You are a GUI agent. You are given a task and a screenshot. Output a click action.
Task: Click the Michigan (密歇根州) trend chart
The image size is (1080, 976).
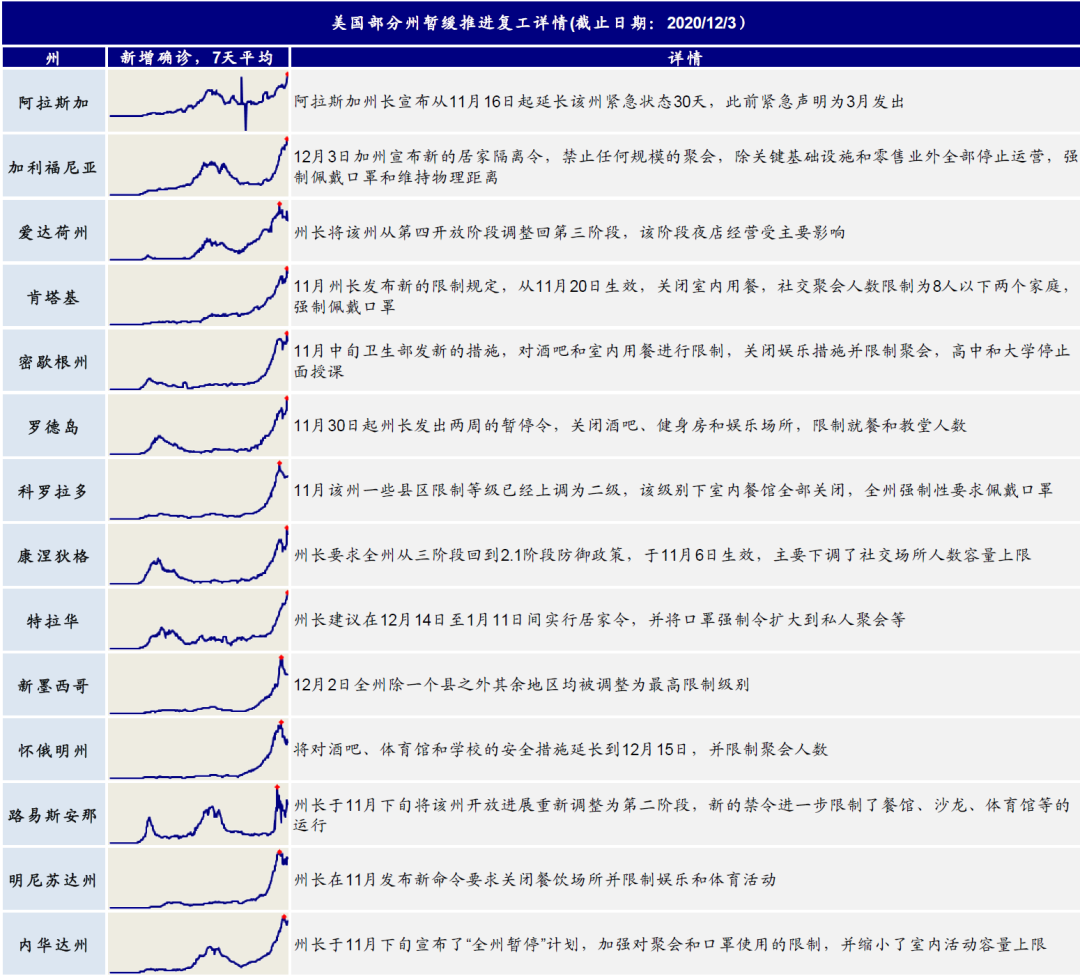(198, 361)
